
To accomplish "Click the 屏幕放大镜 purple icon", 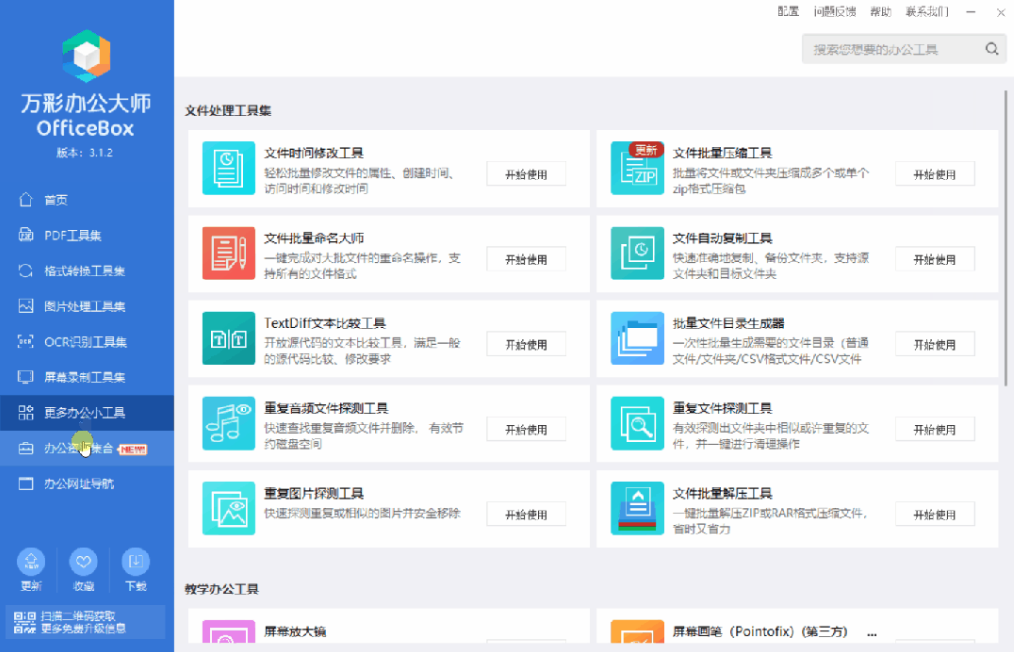I will point(228,631).
